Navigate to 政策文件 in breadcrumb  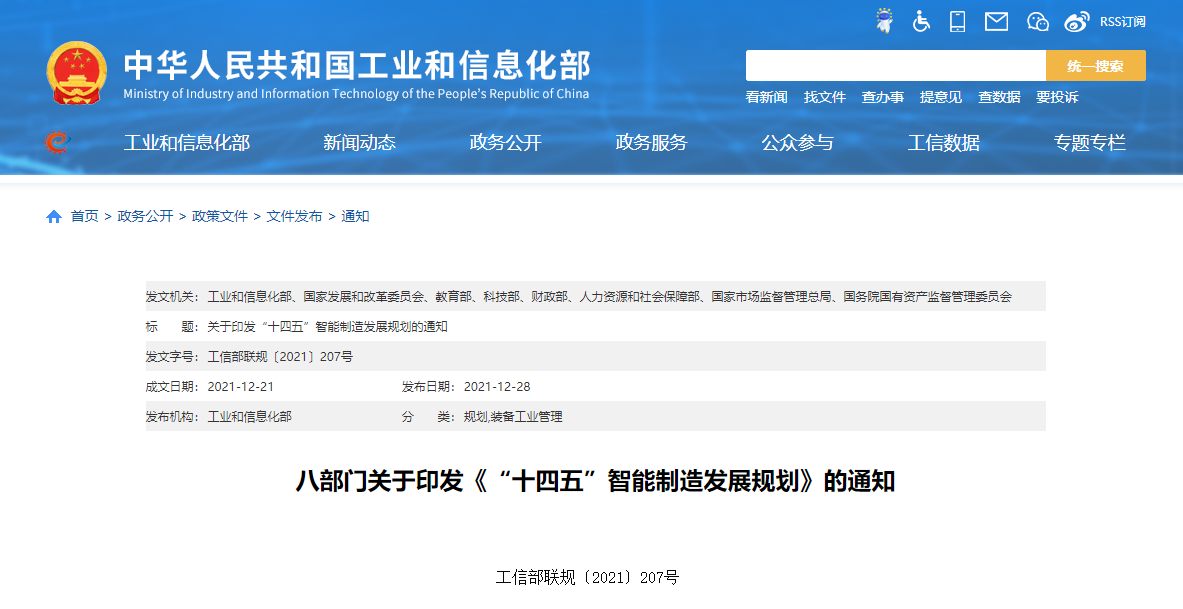220,216
